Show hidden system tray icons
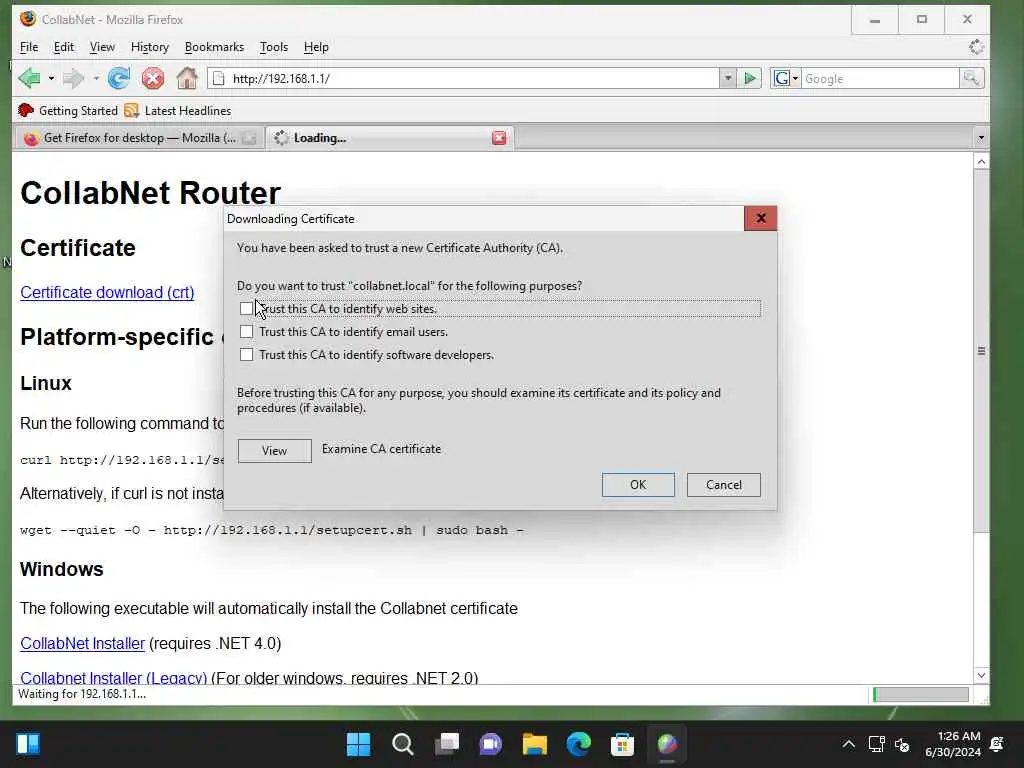Viewport: 1024px width, 768px height. click(x=848, y=744)
